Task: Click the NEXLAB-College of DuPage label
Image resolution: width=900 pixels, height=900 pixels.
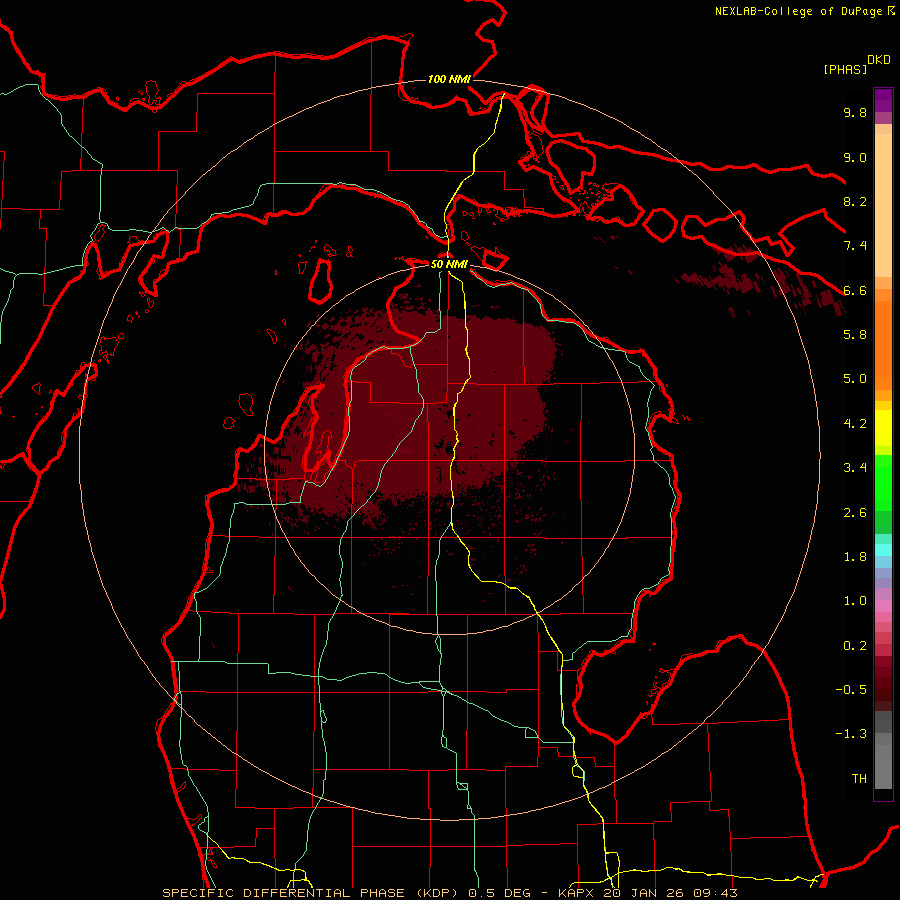Action: (x=805, y=11)
